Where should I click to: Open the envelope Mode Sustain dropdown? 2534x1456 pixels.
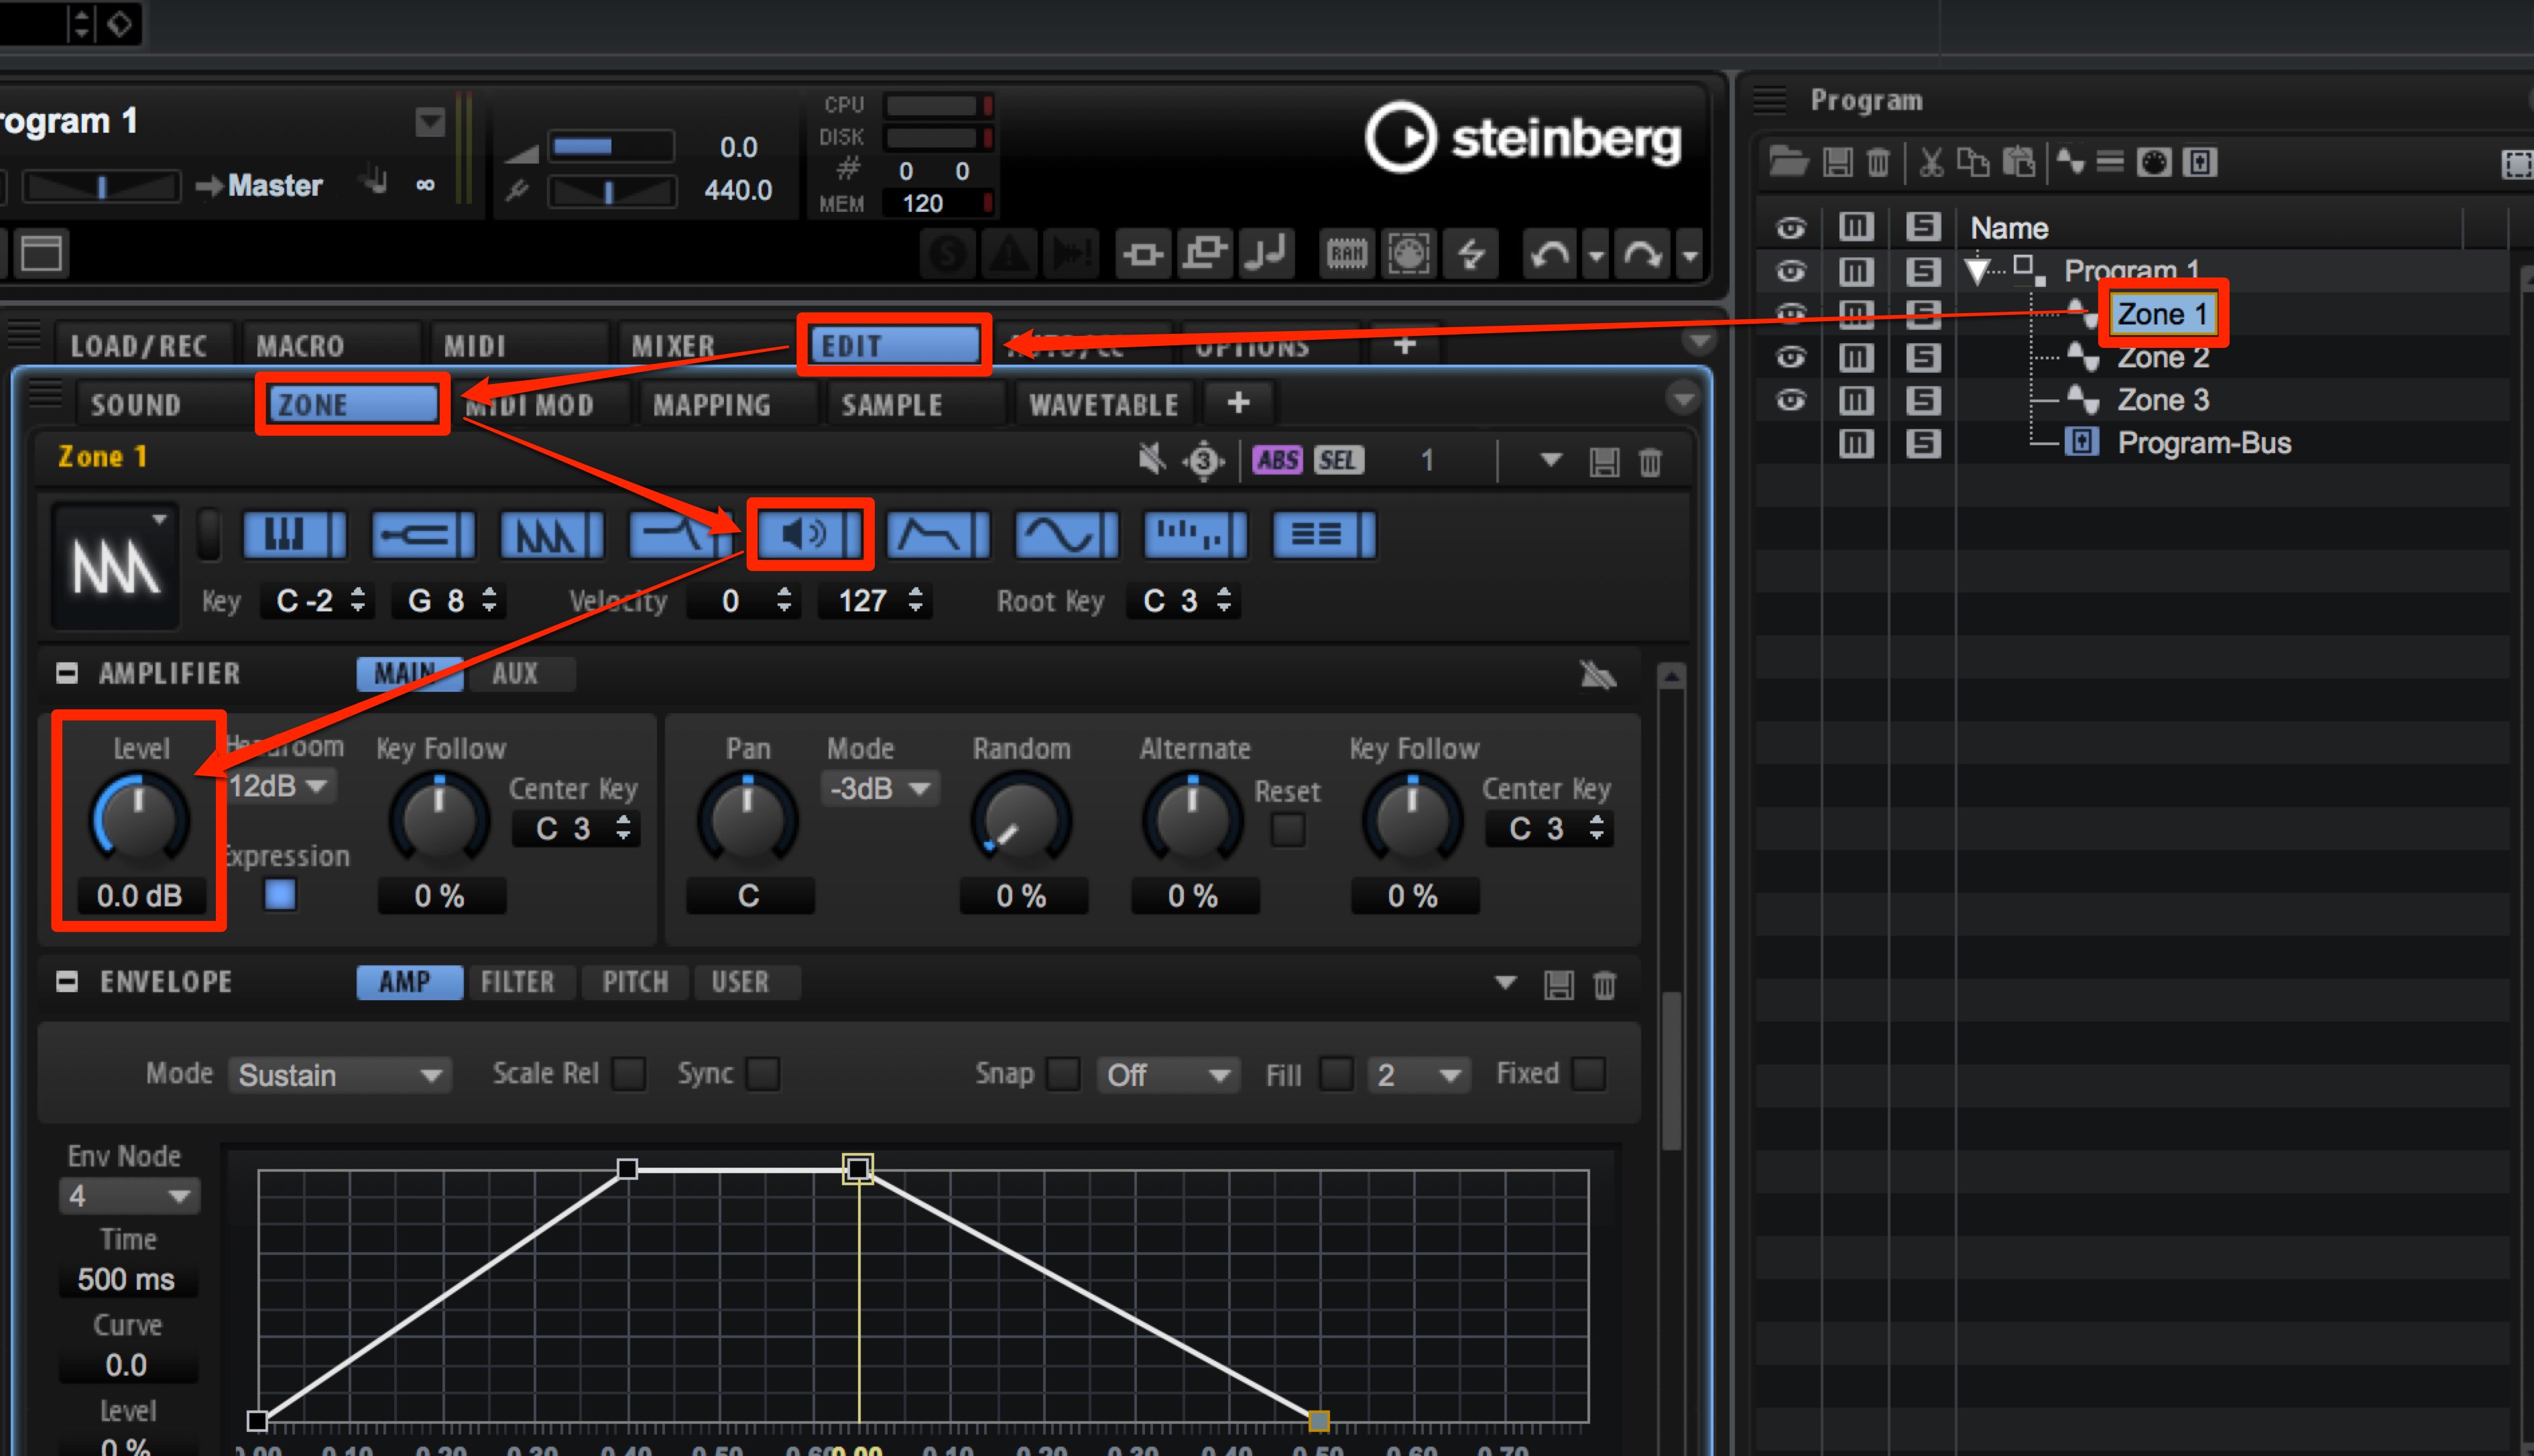tap(340, 1075)
